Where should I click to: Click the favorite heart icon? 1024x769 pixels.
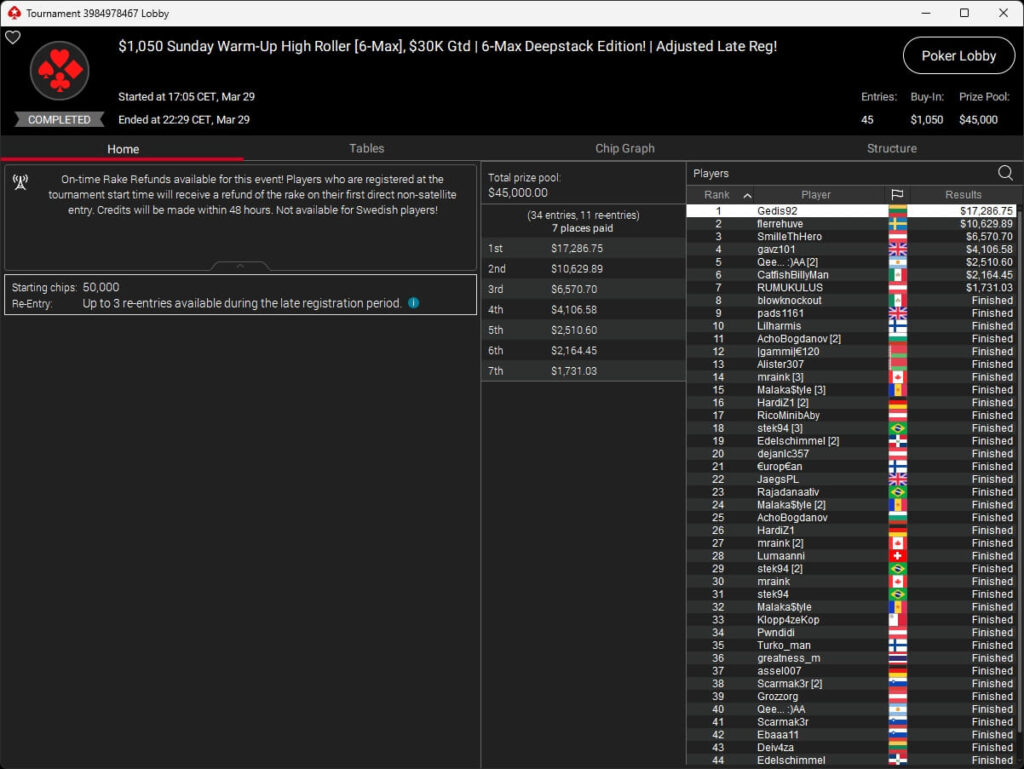click(13, 37)
